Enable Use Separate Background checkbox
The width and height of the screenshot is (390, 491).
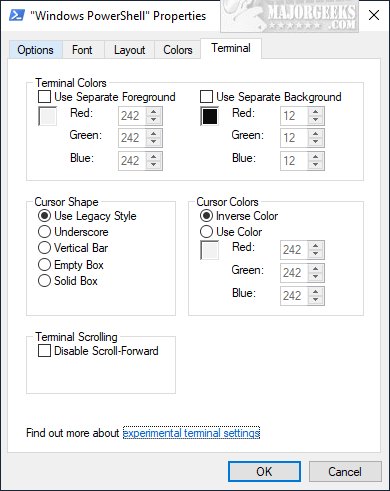[x=206, y=97]
